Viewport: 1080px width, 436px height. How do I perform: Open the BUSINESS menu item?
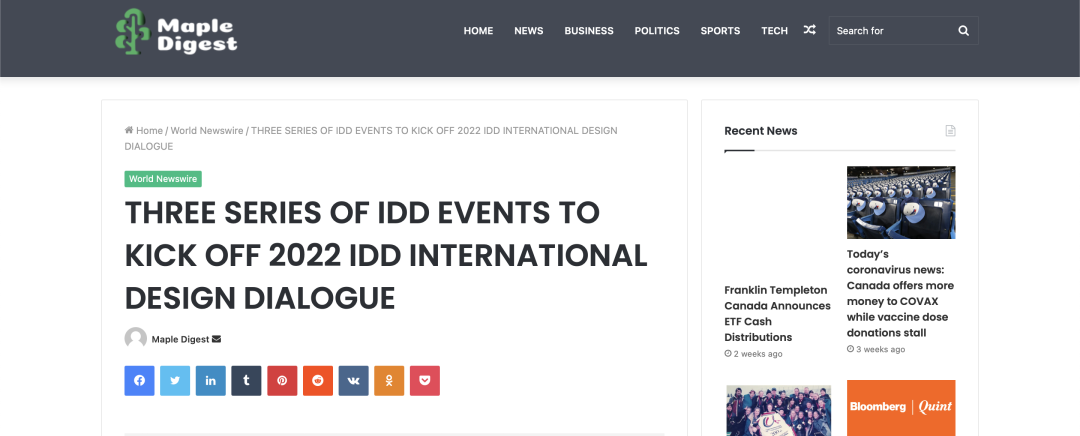[589, 30]
